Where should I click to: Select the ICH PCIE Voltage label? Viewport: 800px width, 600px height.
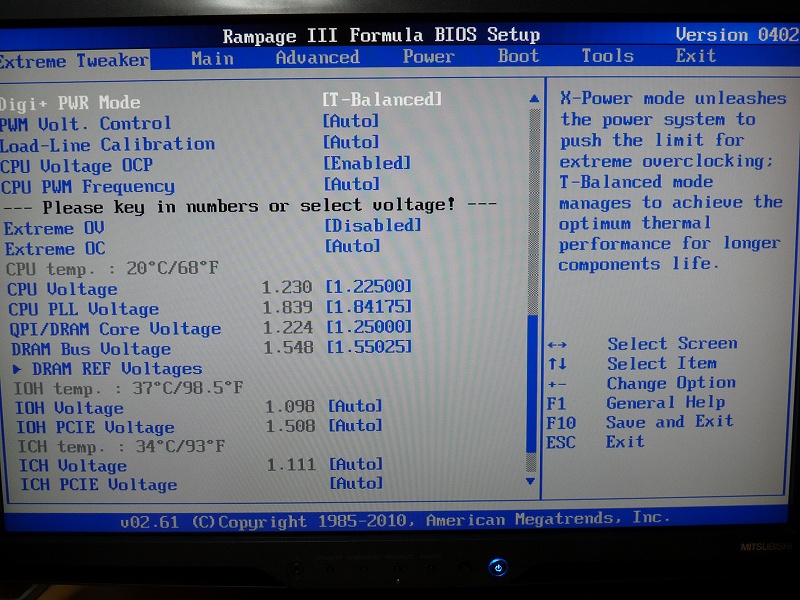tap(98, 484)
